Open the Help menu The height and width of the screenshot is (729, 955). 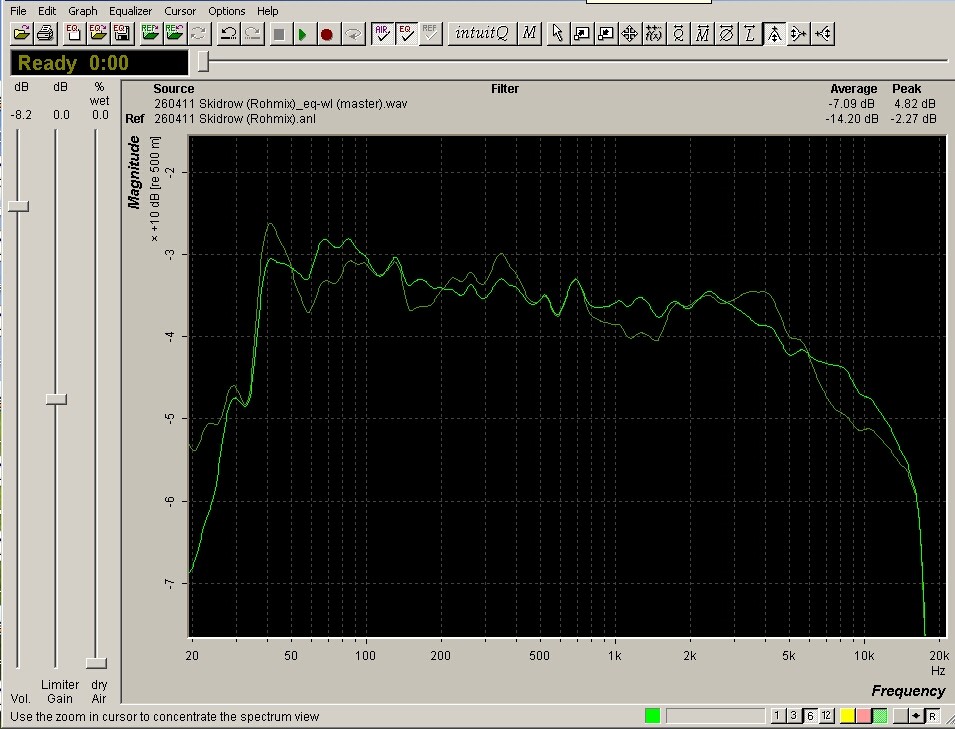tap(267, 11)
